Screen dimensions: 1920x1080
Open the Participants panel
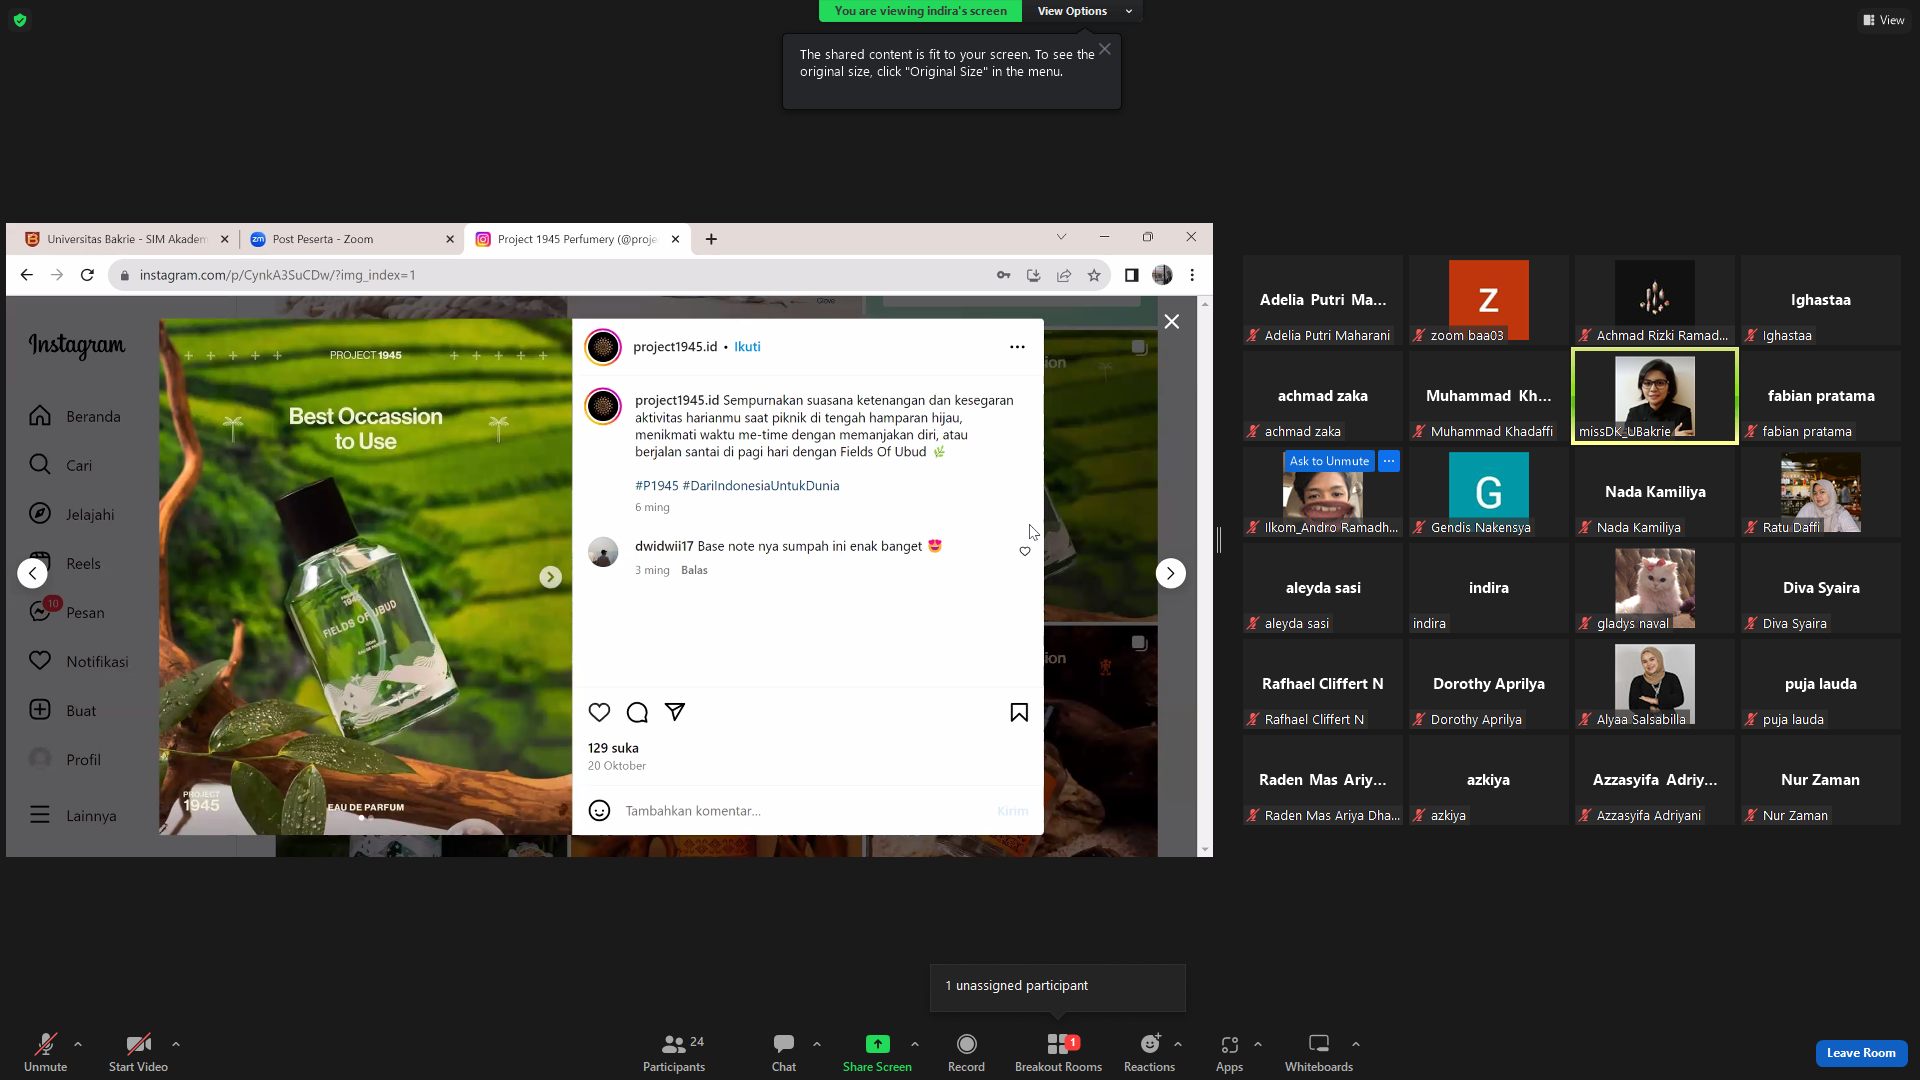coord(674,1052)
